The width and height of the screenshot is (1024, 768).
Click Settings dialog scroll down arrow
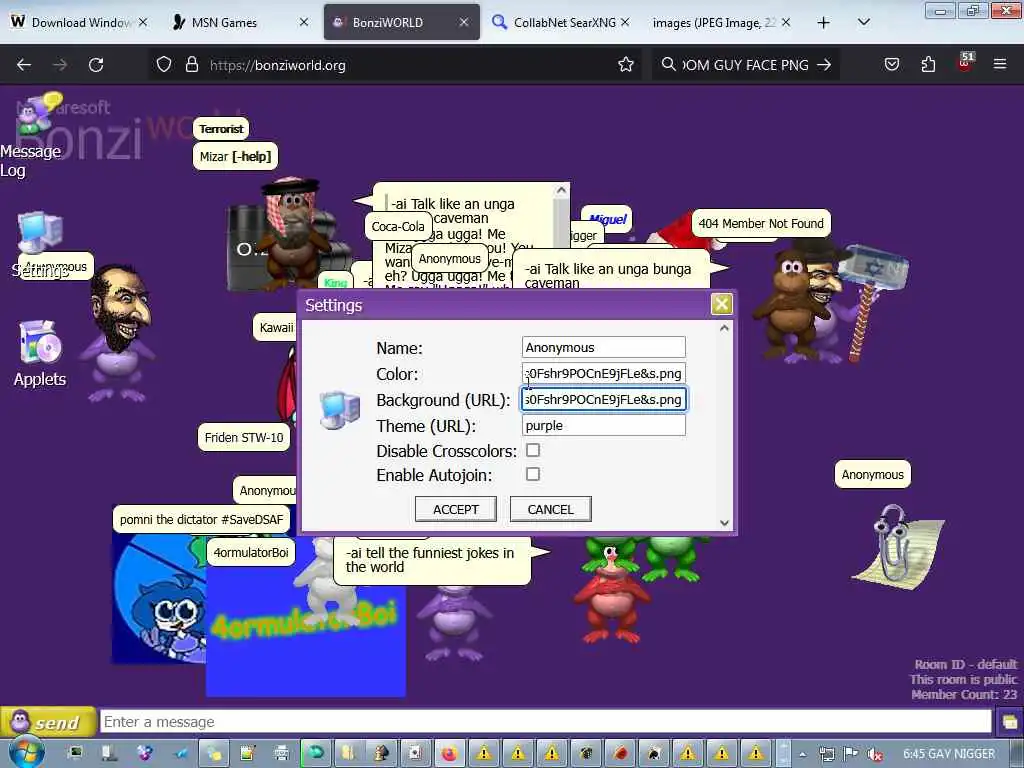coord(724,522)
